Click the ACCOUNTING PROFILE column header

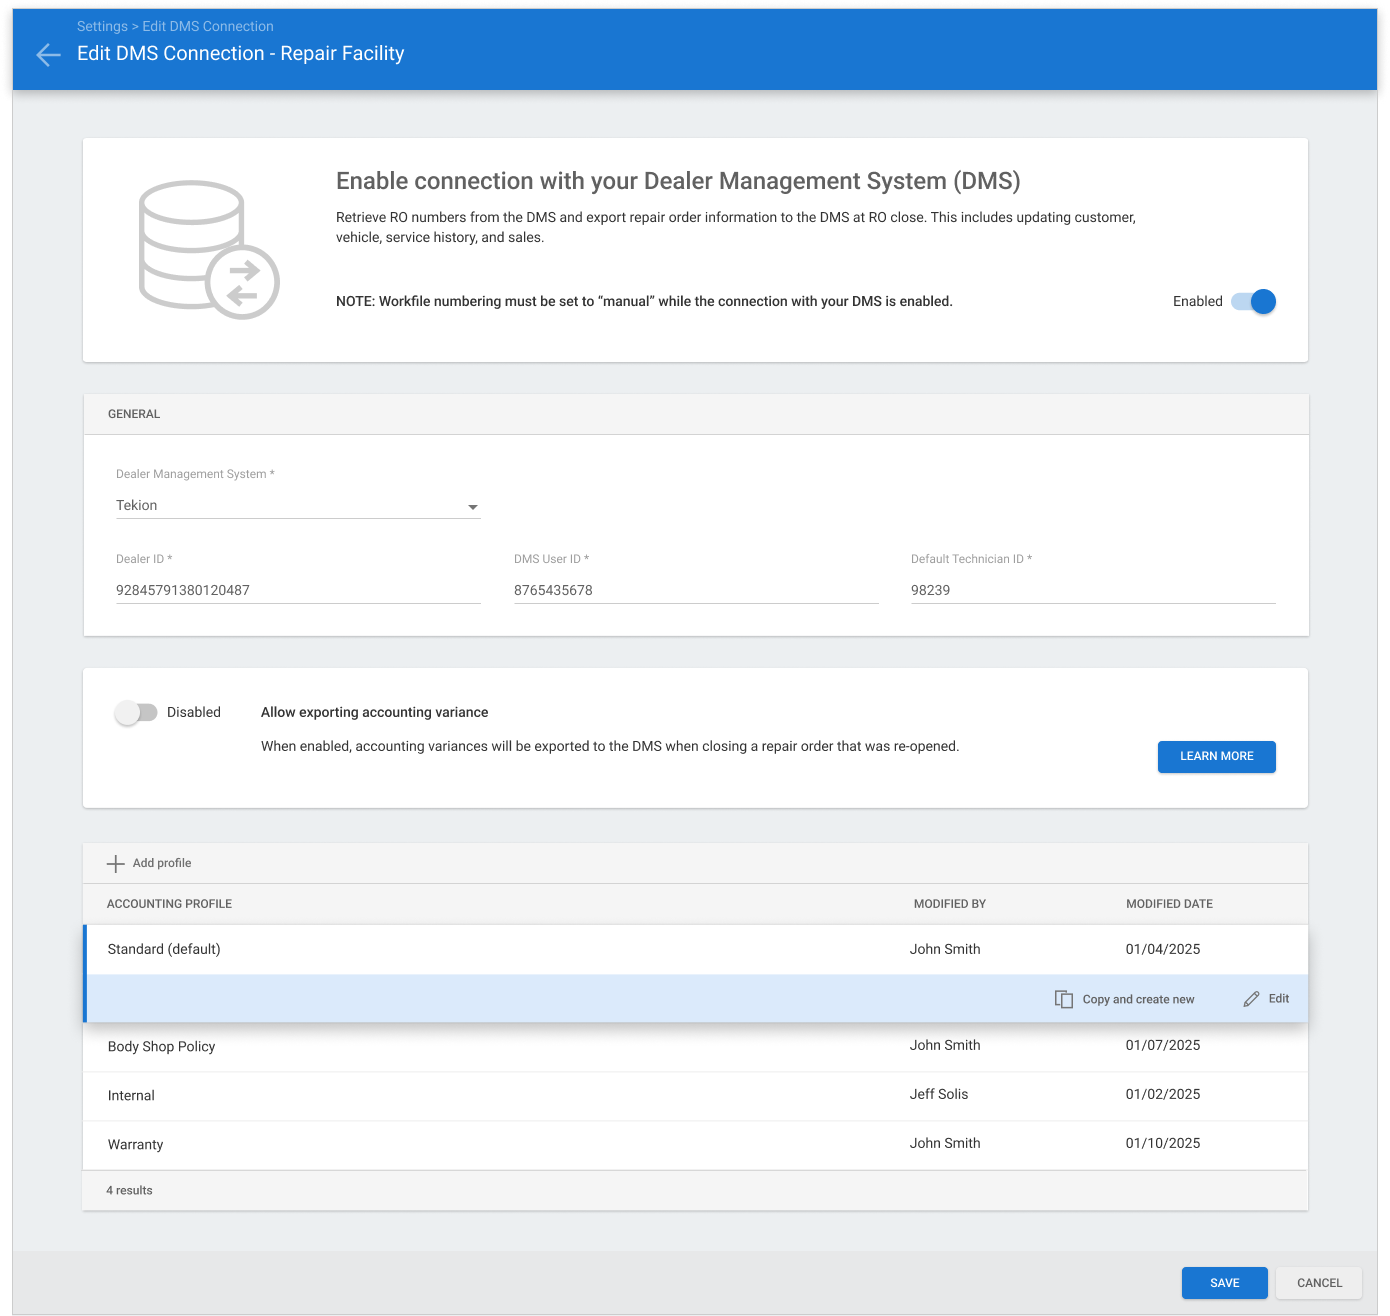(169, 904)
